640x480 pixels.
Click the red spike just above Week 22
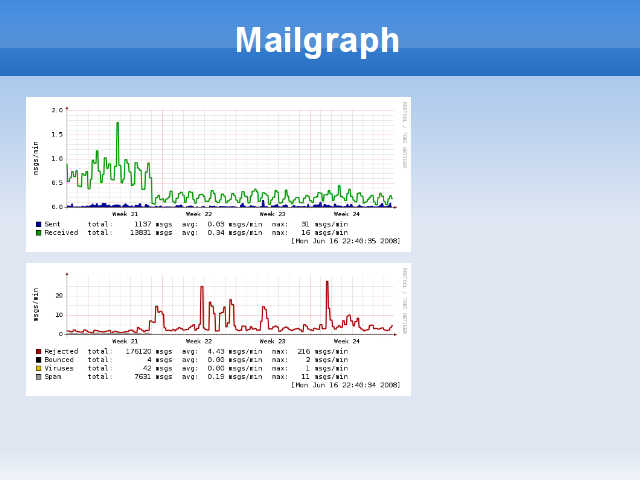pos(202,306)
